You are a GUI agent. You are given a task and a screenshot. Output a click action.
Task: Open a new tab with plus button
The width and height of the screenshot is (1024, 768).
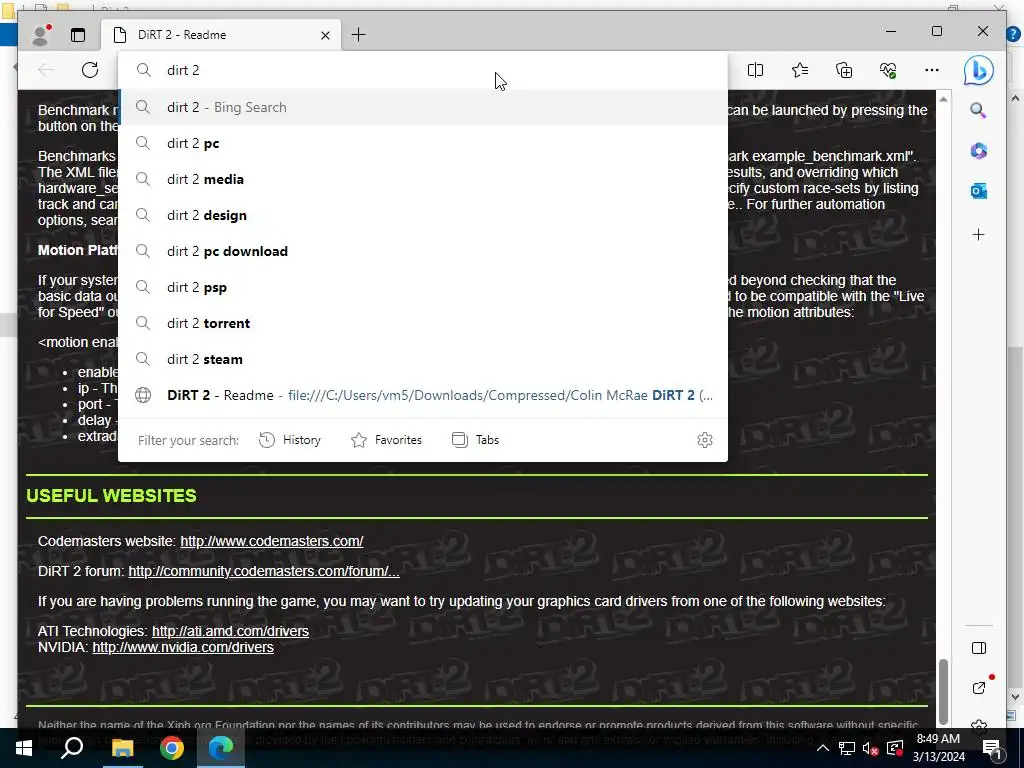[359, 35]
